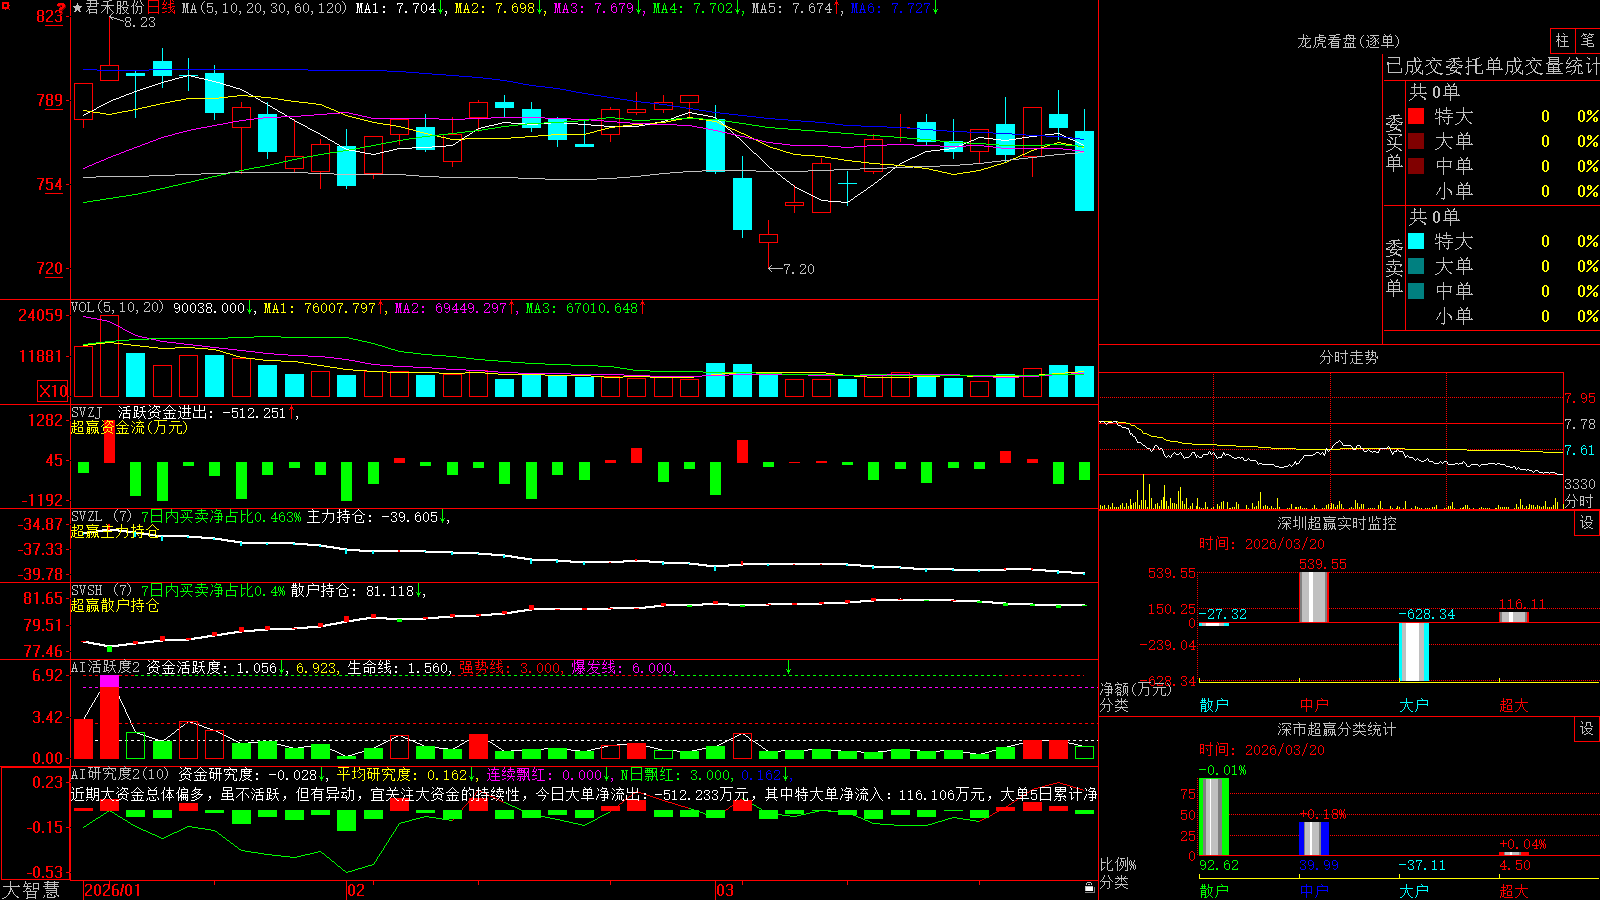
Task: Click the MA(5,10,20,30,60,120) parameter label
Action: [x=265, y=8]
